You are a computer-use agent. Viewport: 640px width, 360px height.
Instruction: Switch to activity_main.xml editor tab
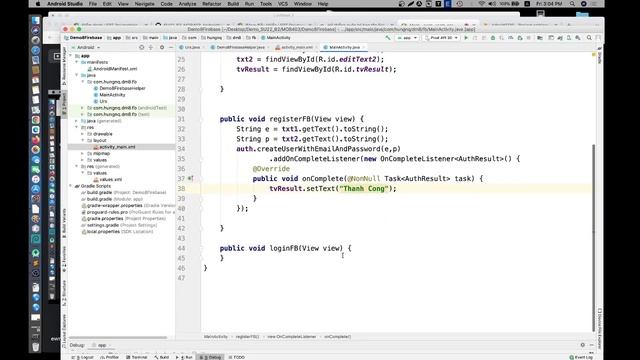(296, 47)
